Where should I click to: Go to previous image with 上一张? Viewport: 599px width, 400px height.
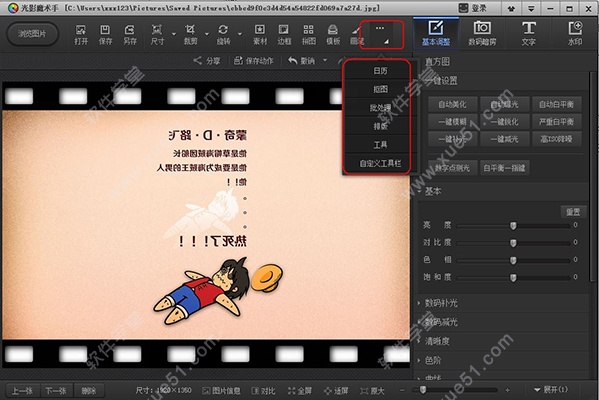pyautogui.click(x=22, y=390)
